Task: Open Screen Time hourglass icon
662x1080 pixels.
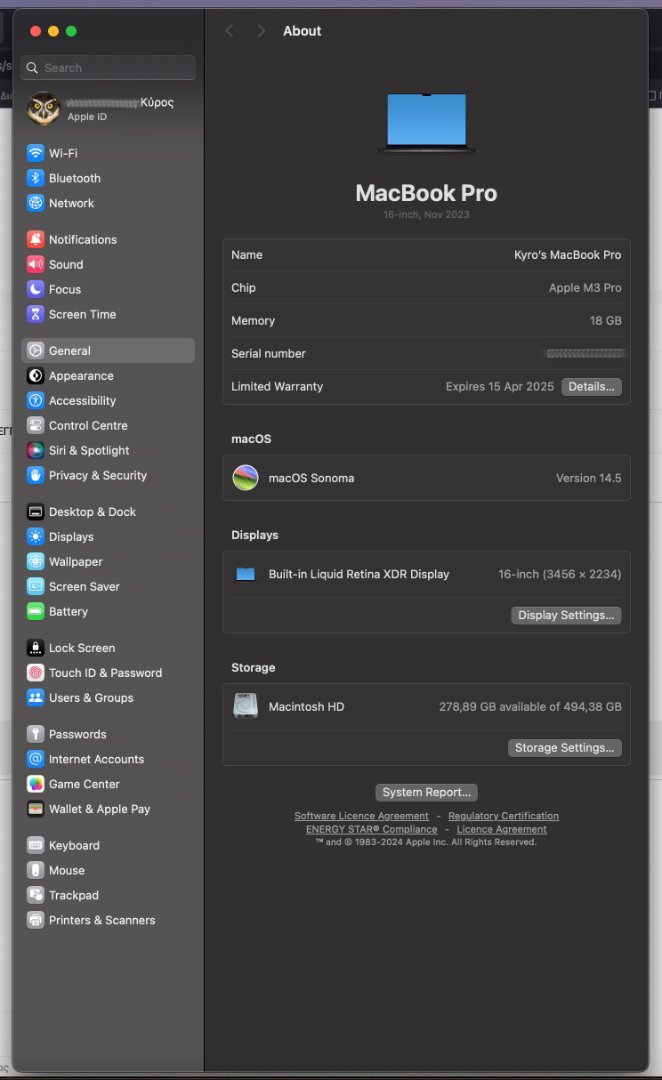Action: pyautogui.click(x=35, y=314)
